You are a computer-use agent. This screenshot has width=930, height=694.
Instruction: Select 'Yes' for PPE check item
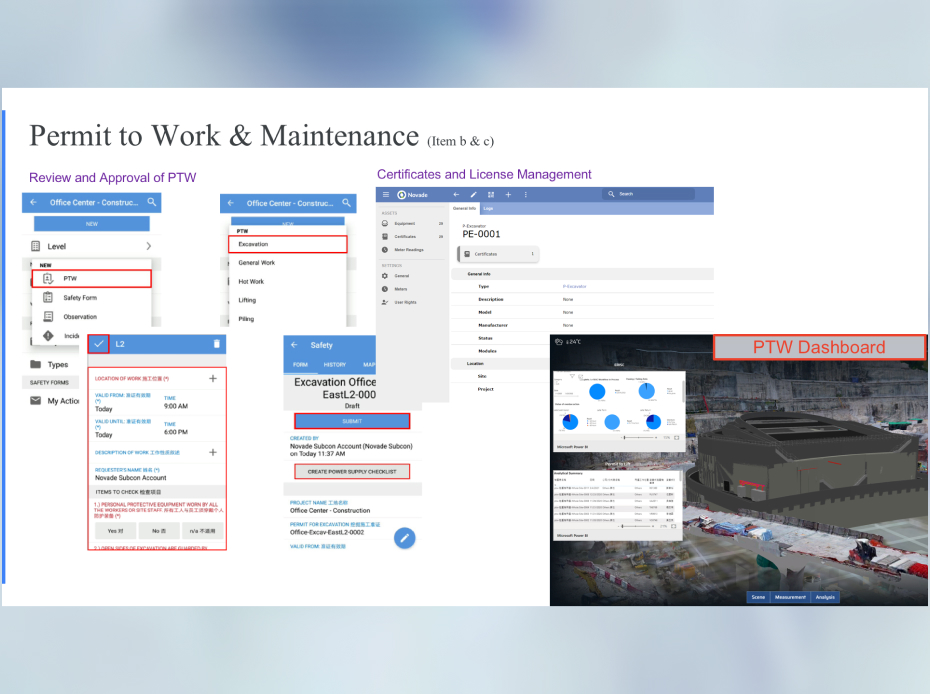114,531
